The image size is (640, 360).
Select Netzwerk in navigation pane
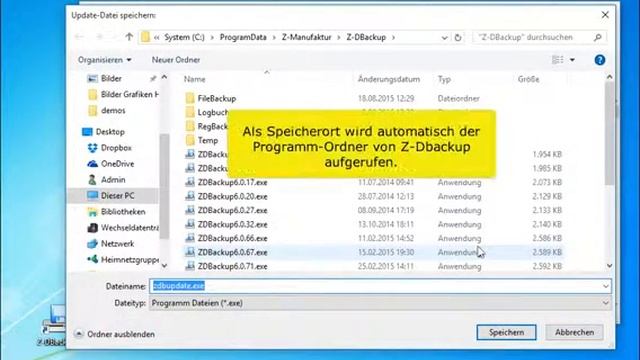click(111, 244)
